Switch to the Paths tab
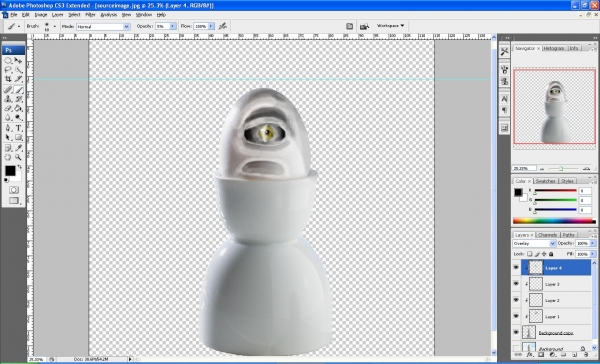Image resolution: width=600 pixels, height=364 pixels. point(569,235)
